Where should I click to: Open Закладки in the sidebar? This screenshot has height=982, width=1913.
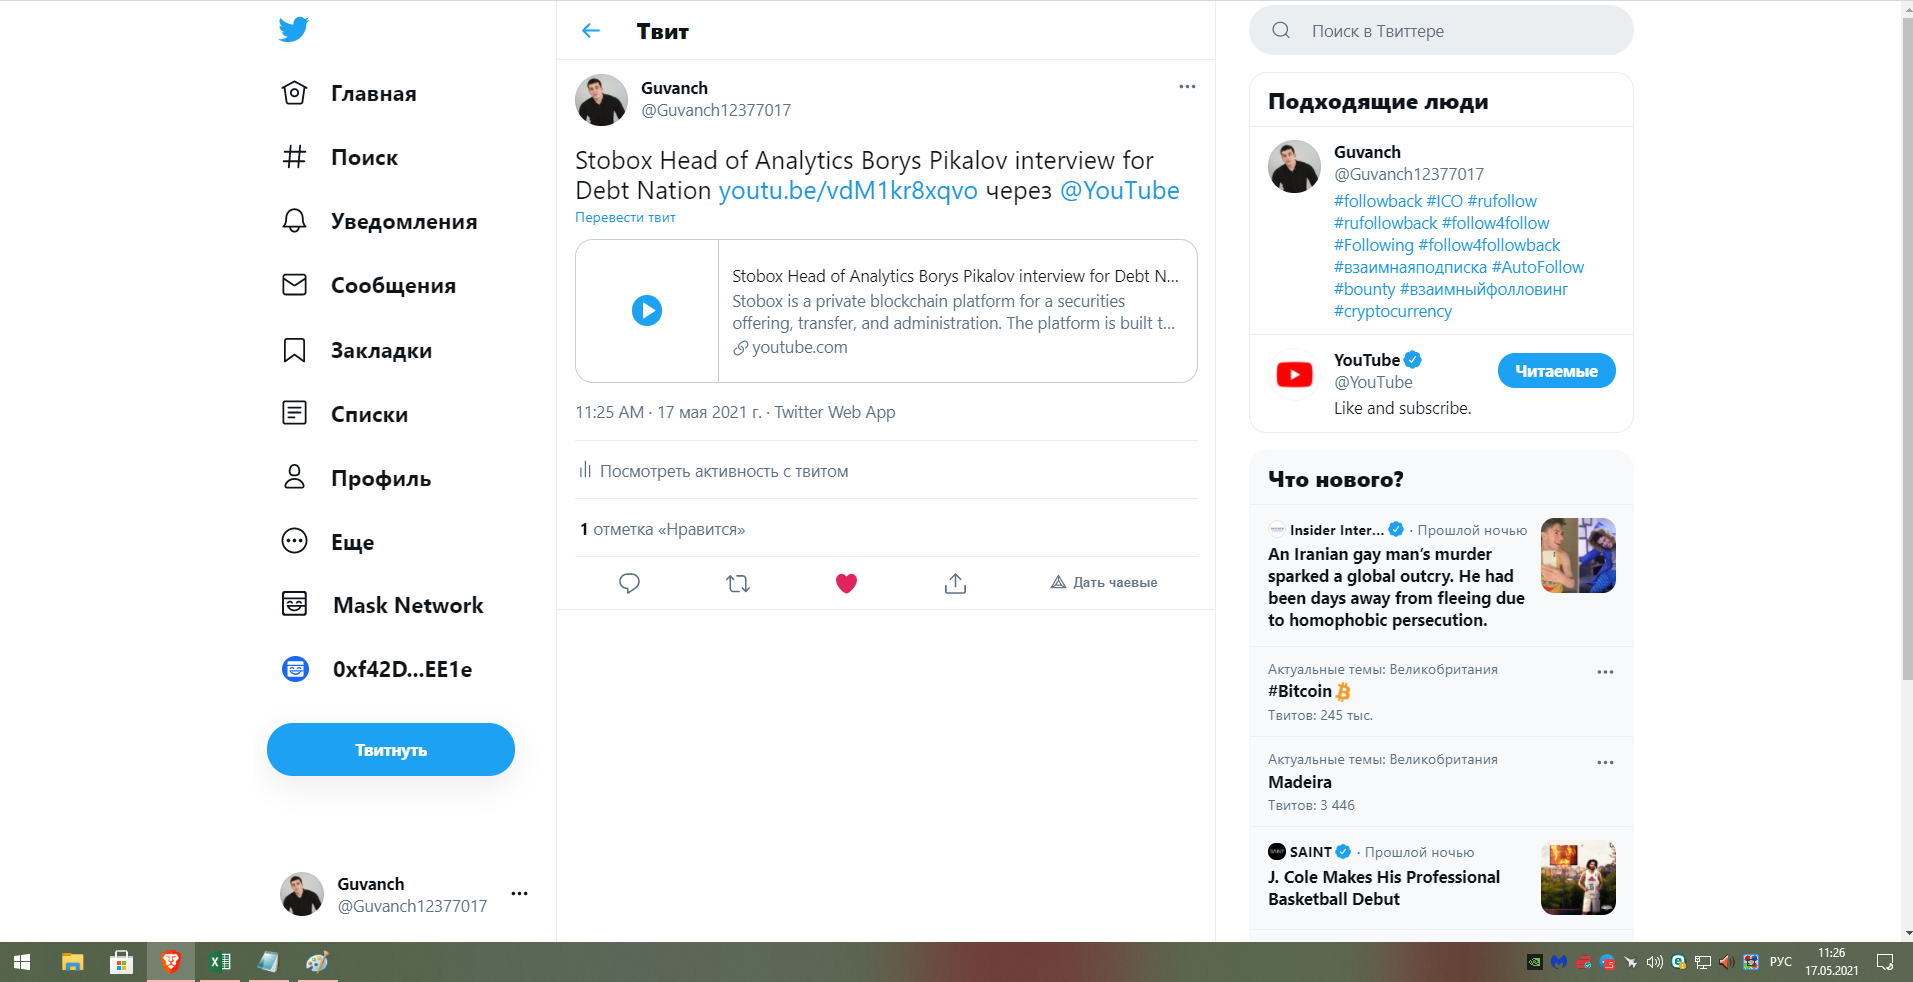pyautogui.click(x=357, y=350)
